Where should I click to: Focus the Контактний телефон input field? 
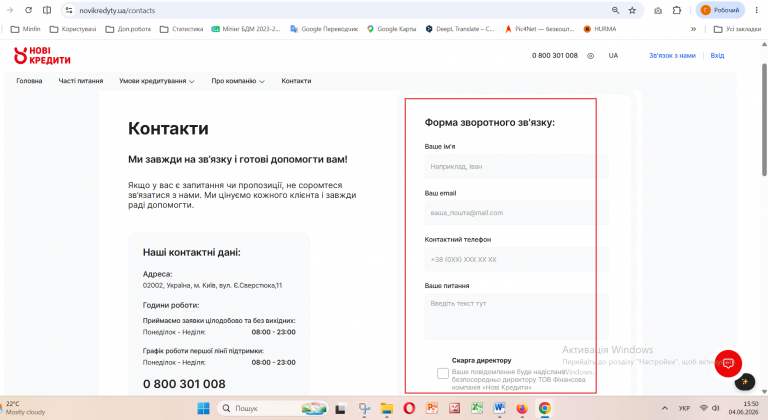[517, 259]
